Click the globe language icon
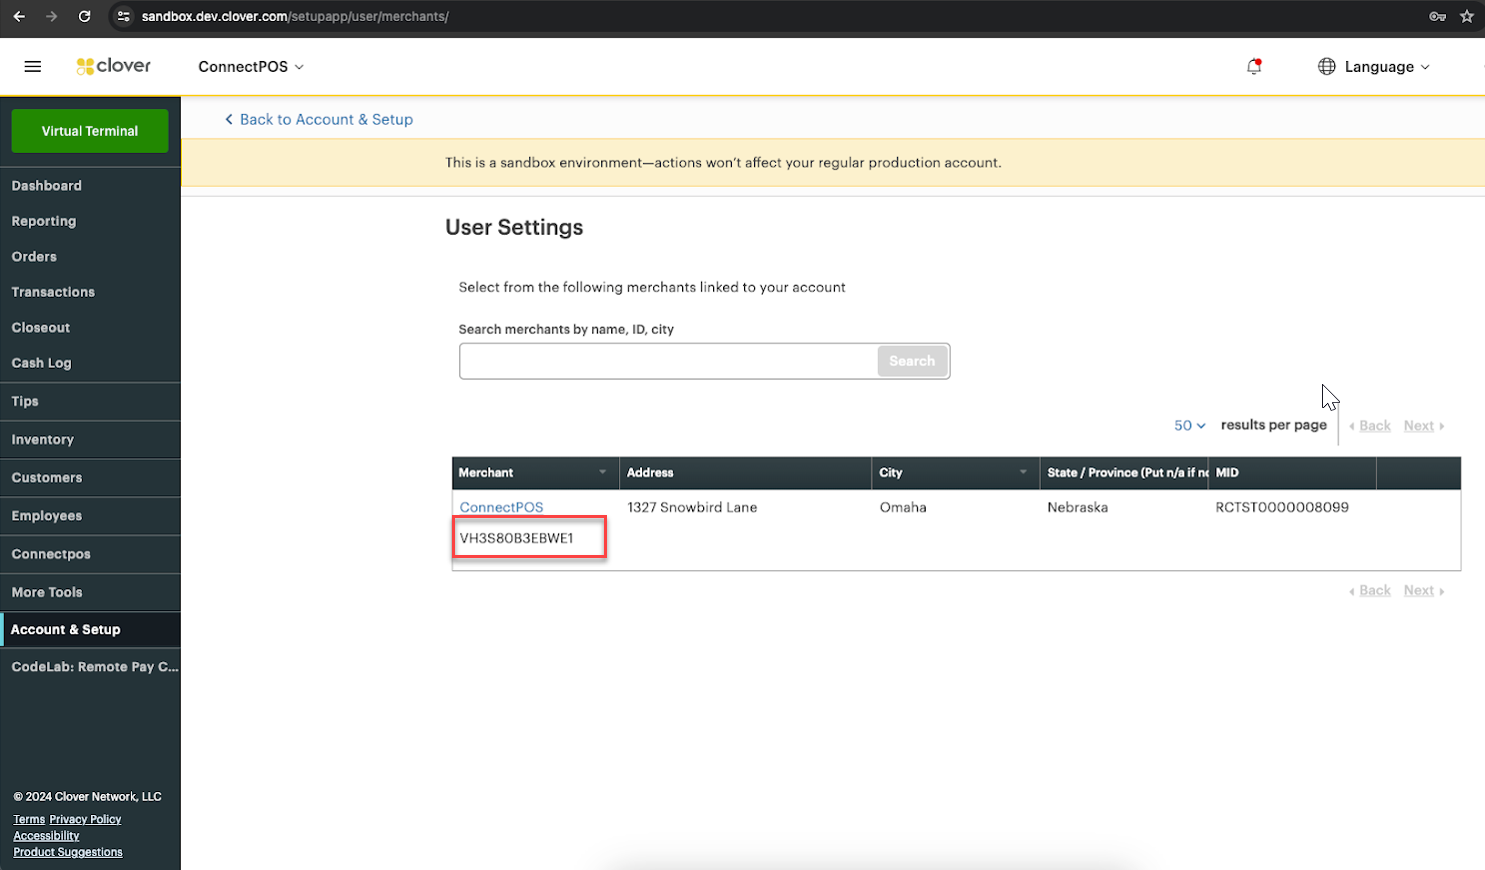Image resolution: width=1485 pixels, height=870 pixels. (1327, 66)
